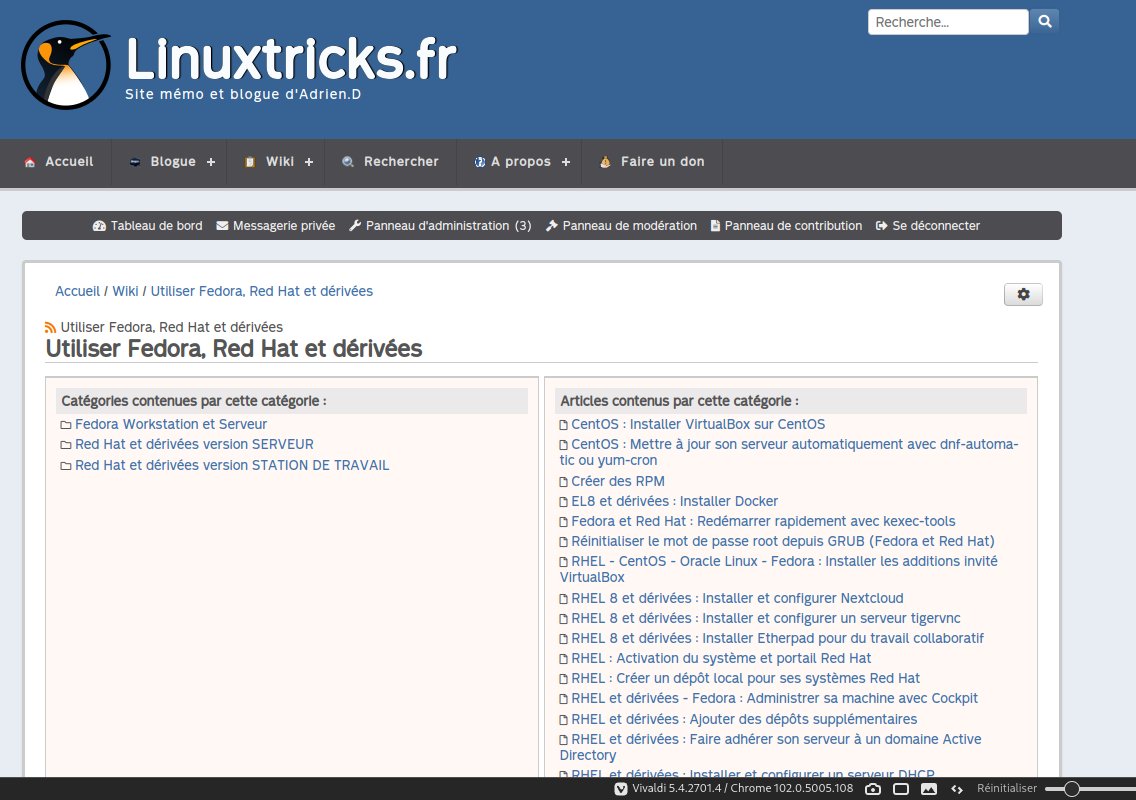Click the search magnifier button
The image size is (1136, 800).
[1045, 22]
